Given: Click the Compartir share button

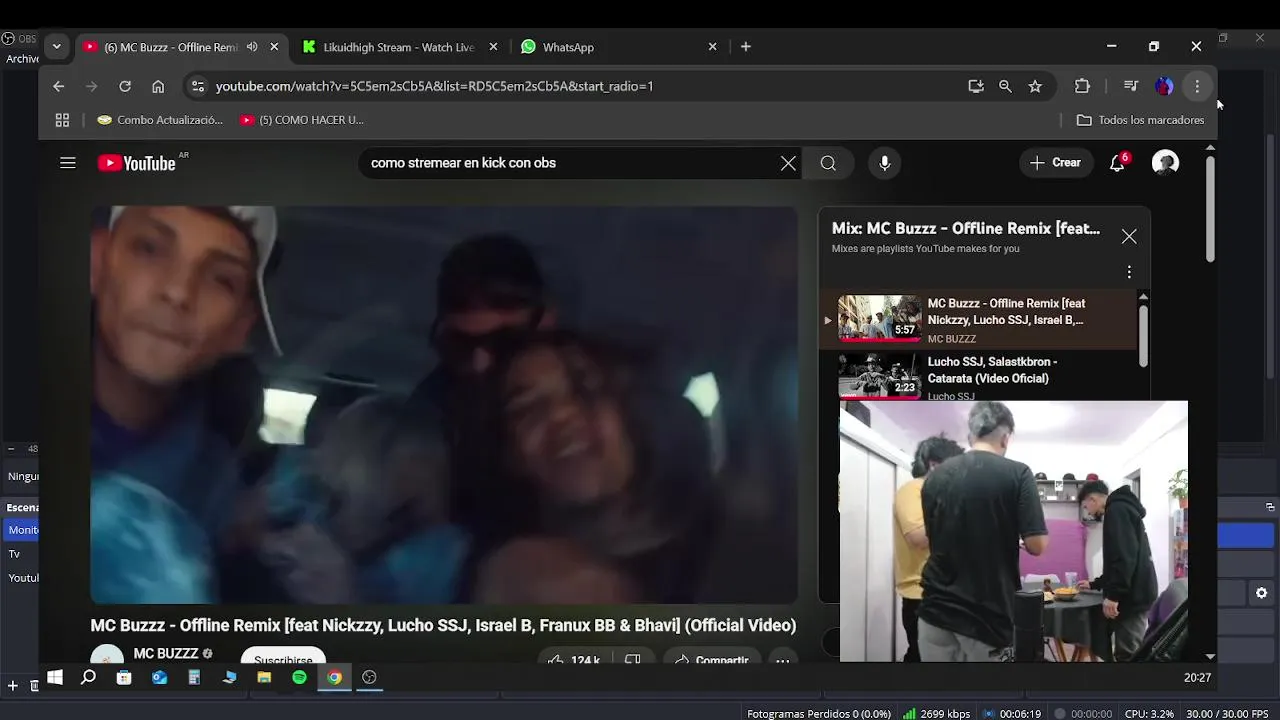Looking at the screenshot, I should point(712,660).
